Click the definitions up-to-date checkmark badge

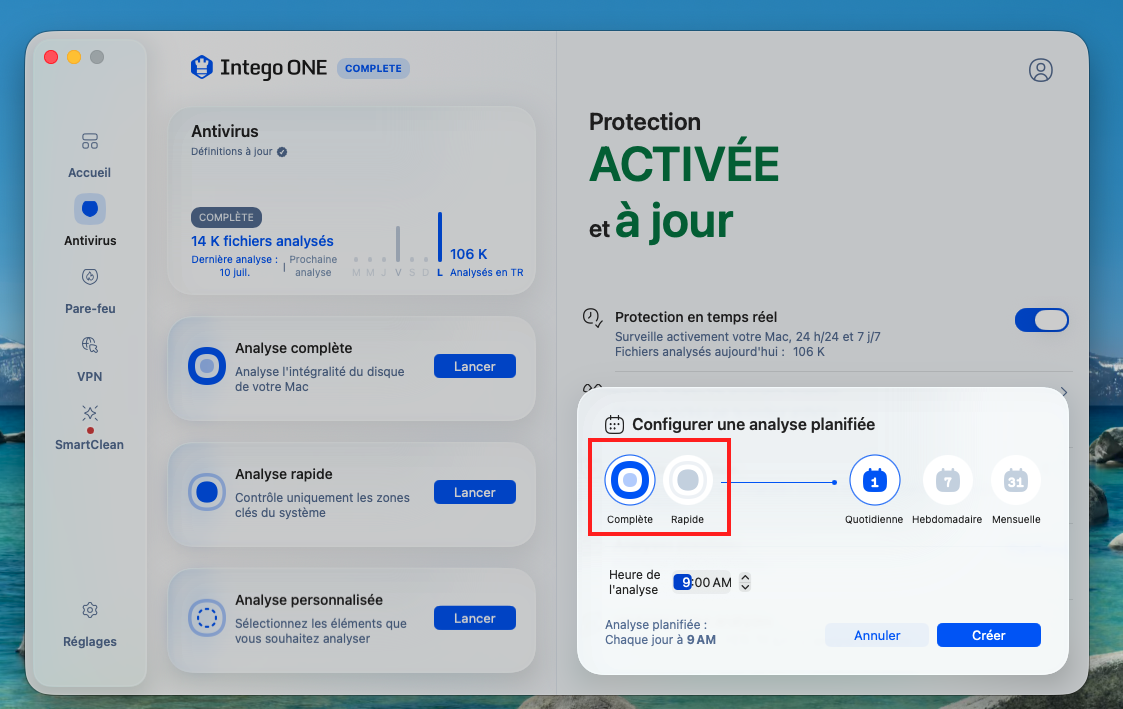pos(282,152)
